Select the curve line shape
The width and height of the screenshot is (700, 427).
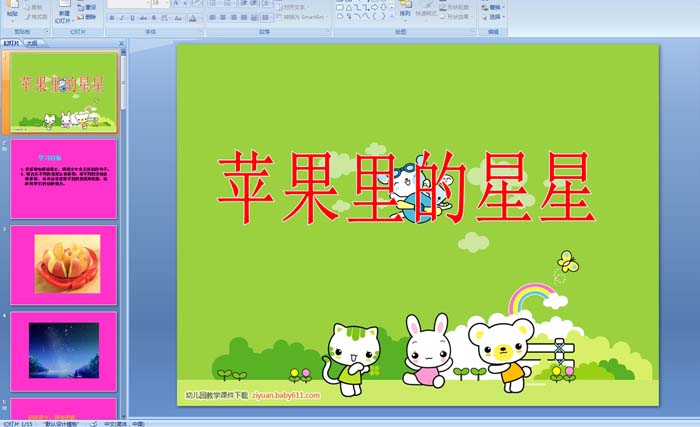point(357,17)
